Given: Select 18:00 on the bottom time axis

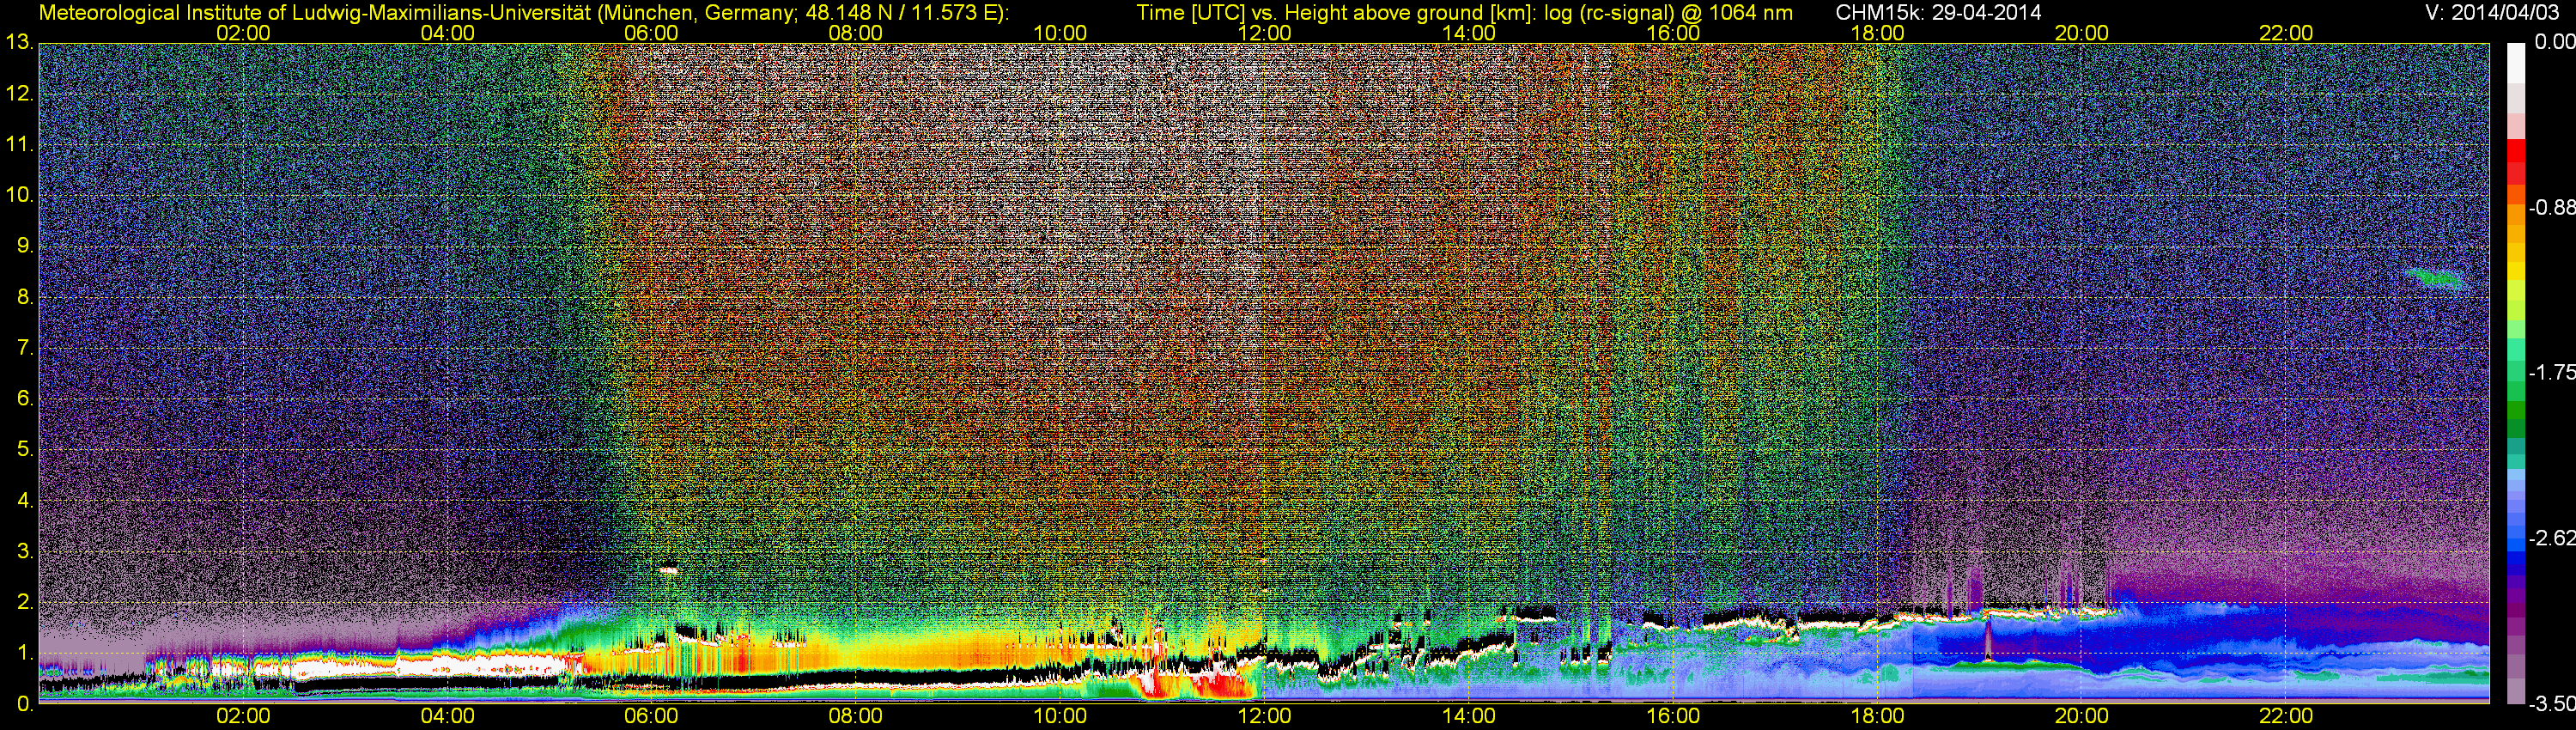Looking at the screenshot, I should (1877, 716).
